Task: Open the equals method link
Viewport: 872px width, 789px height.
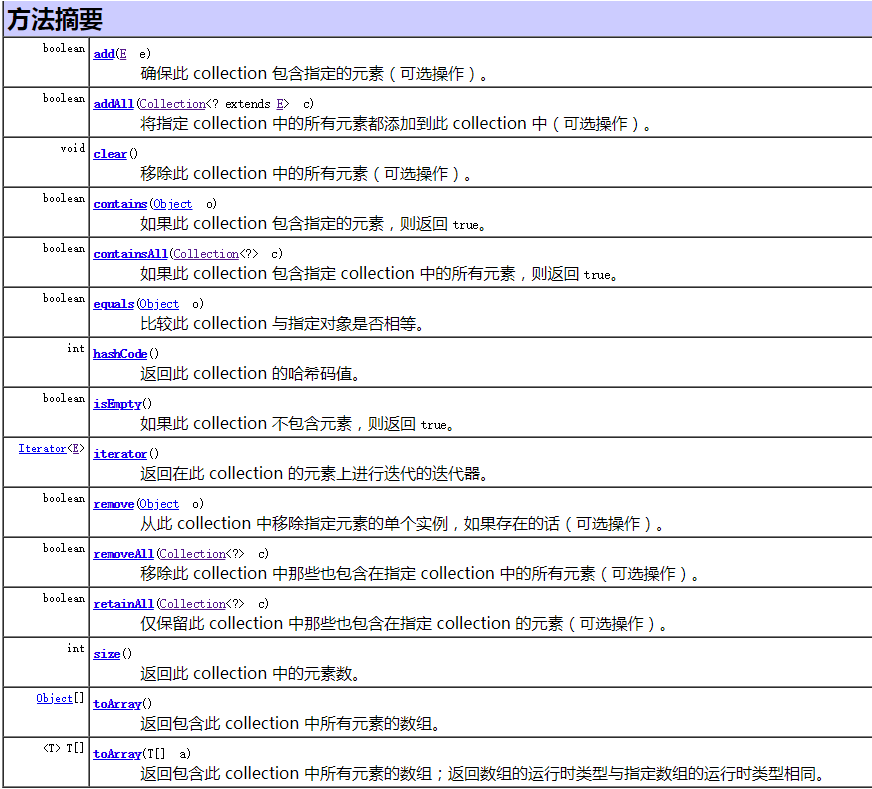Action: point(113,304)
